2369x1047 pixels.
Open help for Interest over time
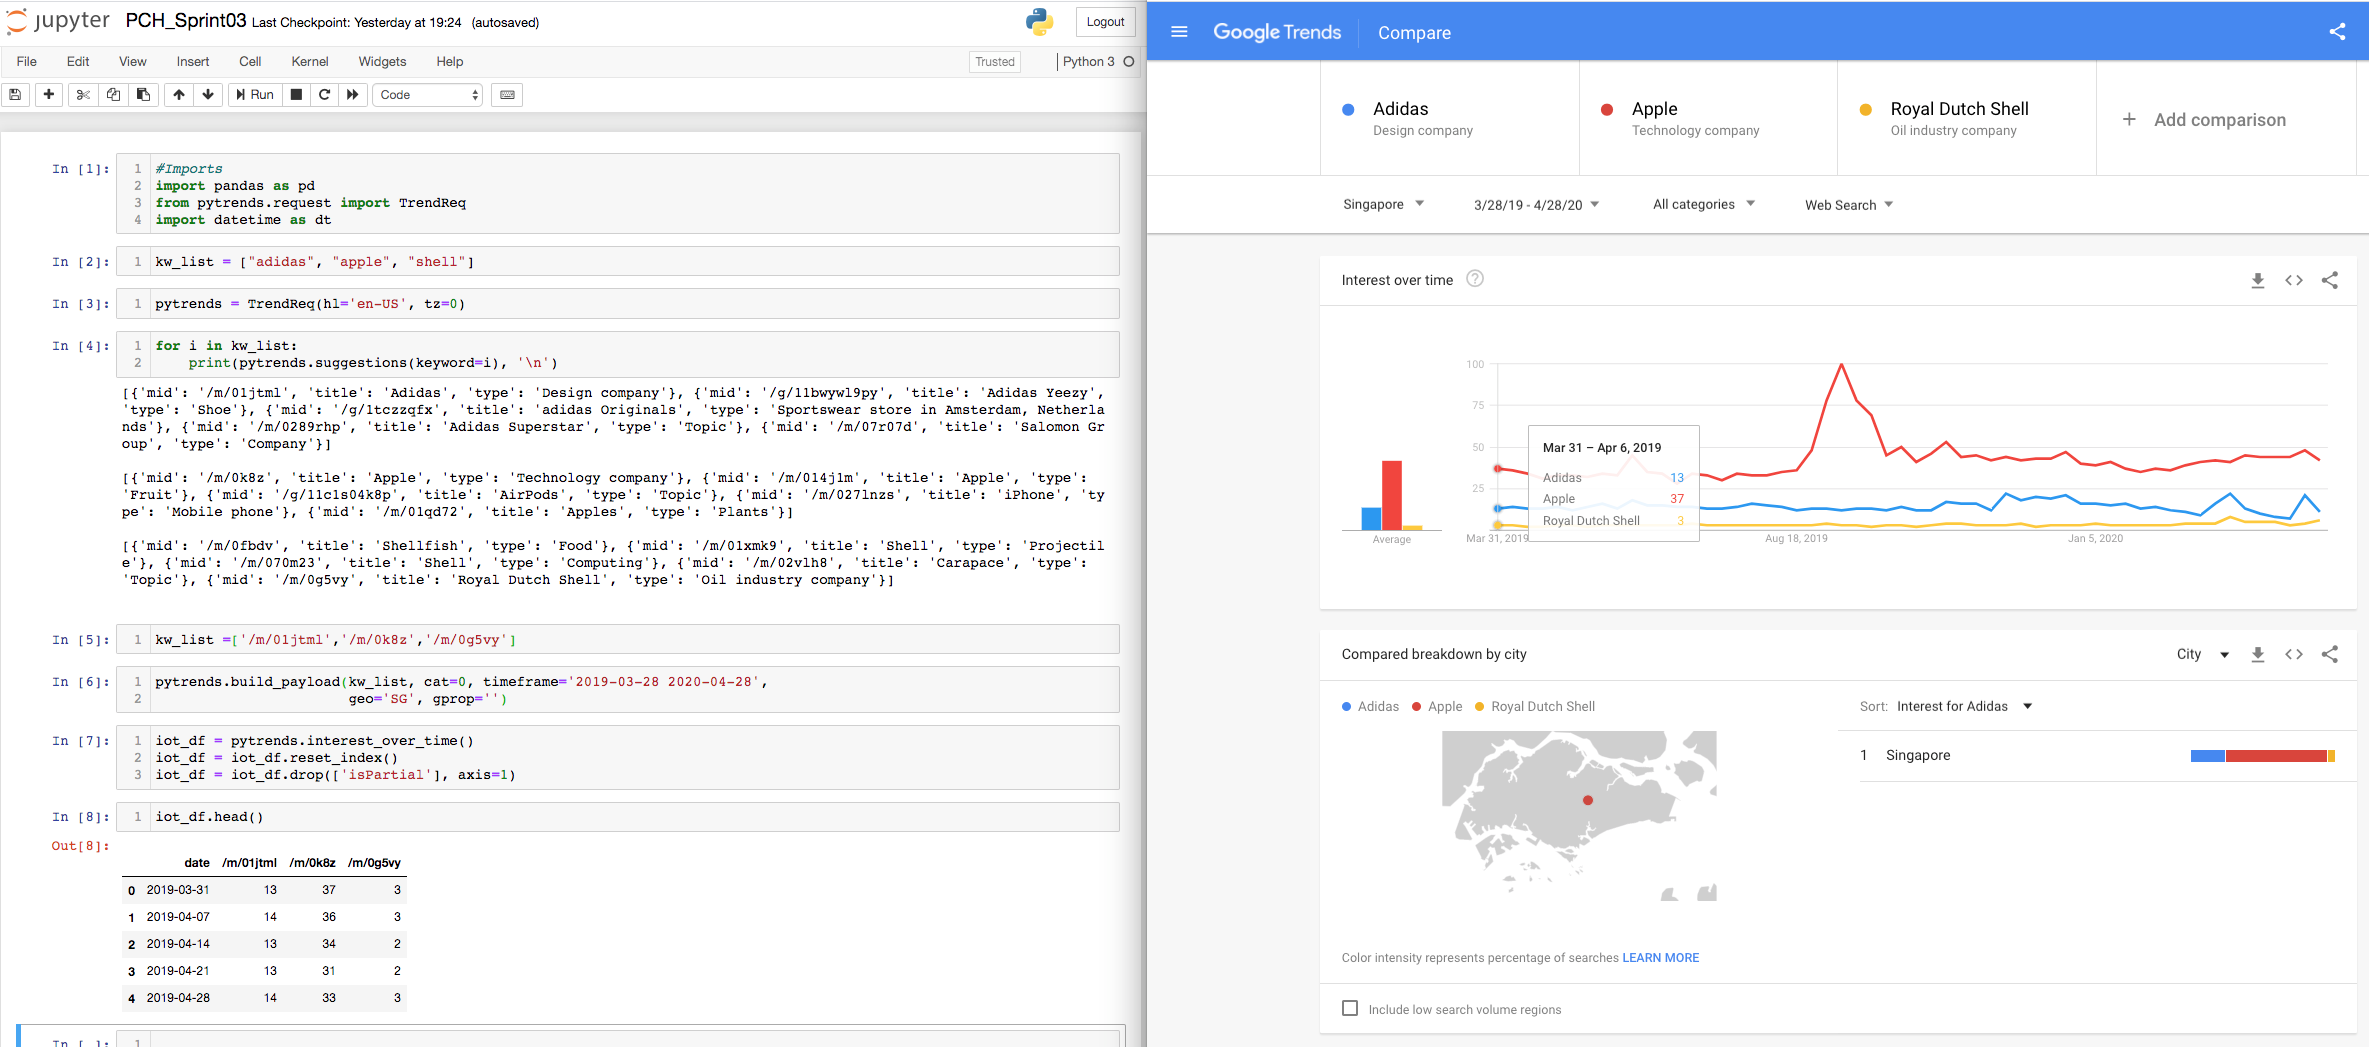[1475, 279]
